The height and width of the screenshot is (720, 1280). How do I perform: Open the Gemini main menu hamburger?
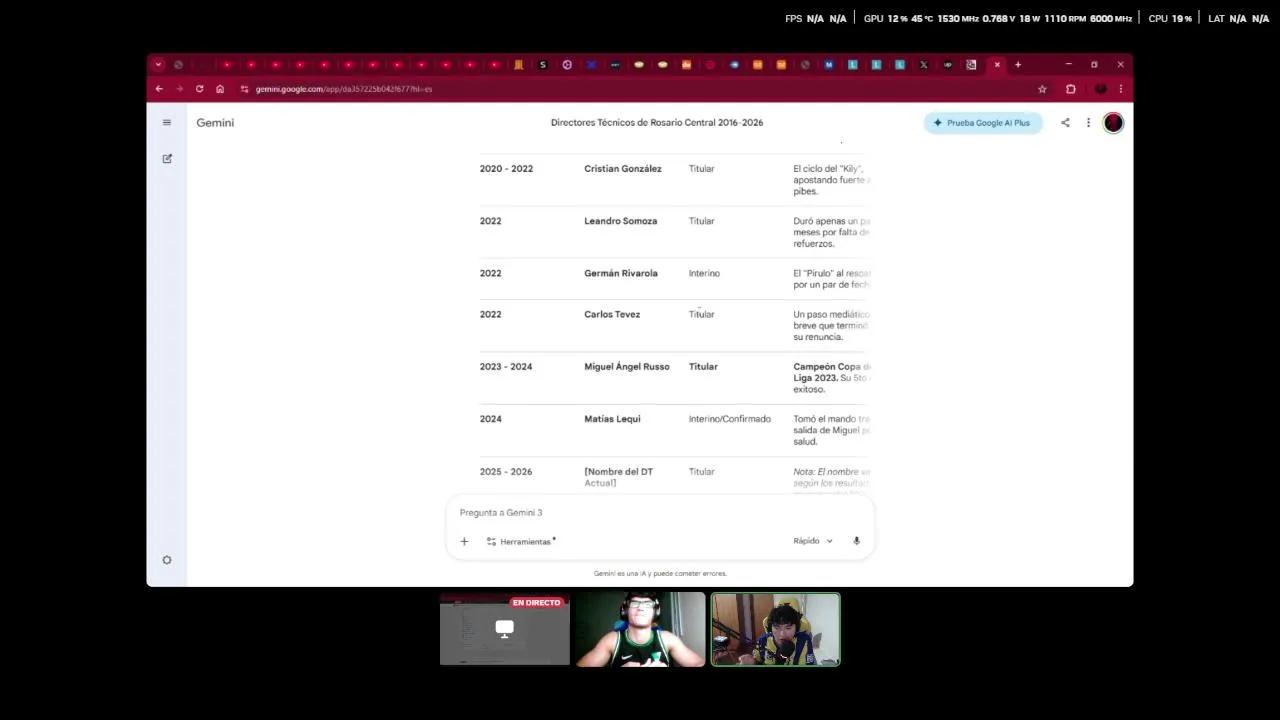click(x=167, y=123)
